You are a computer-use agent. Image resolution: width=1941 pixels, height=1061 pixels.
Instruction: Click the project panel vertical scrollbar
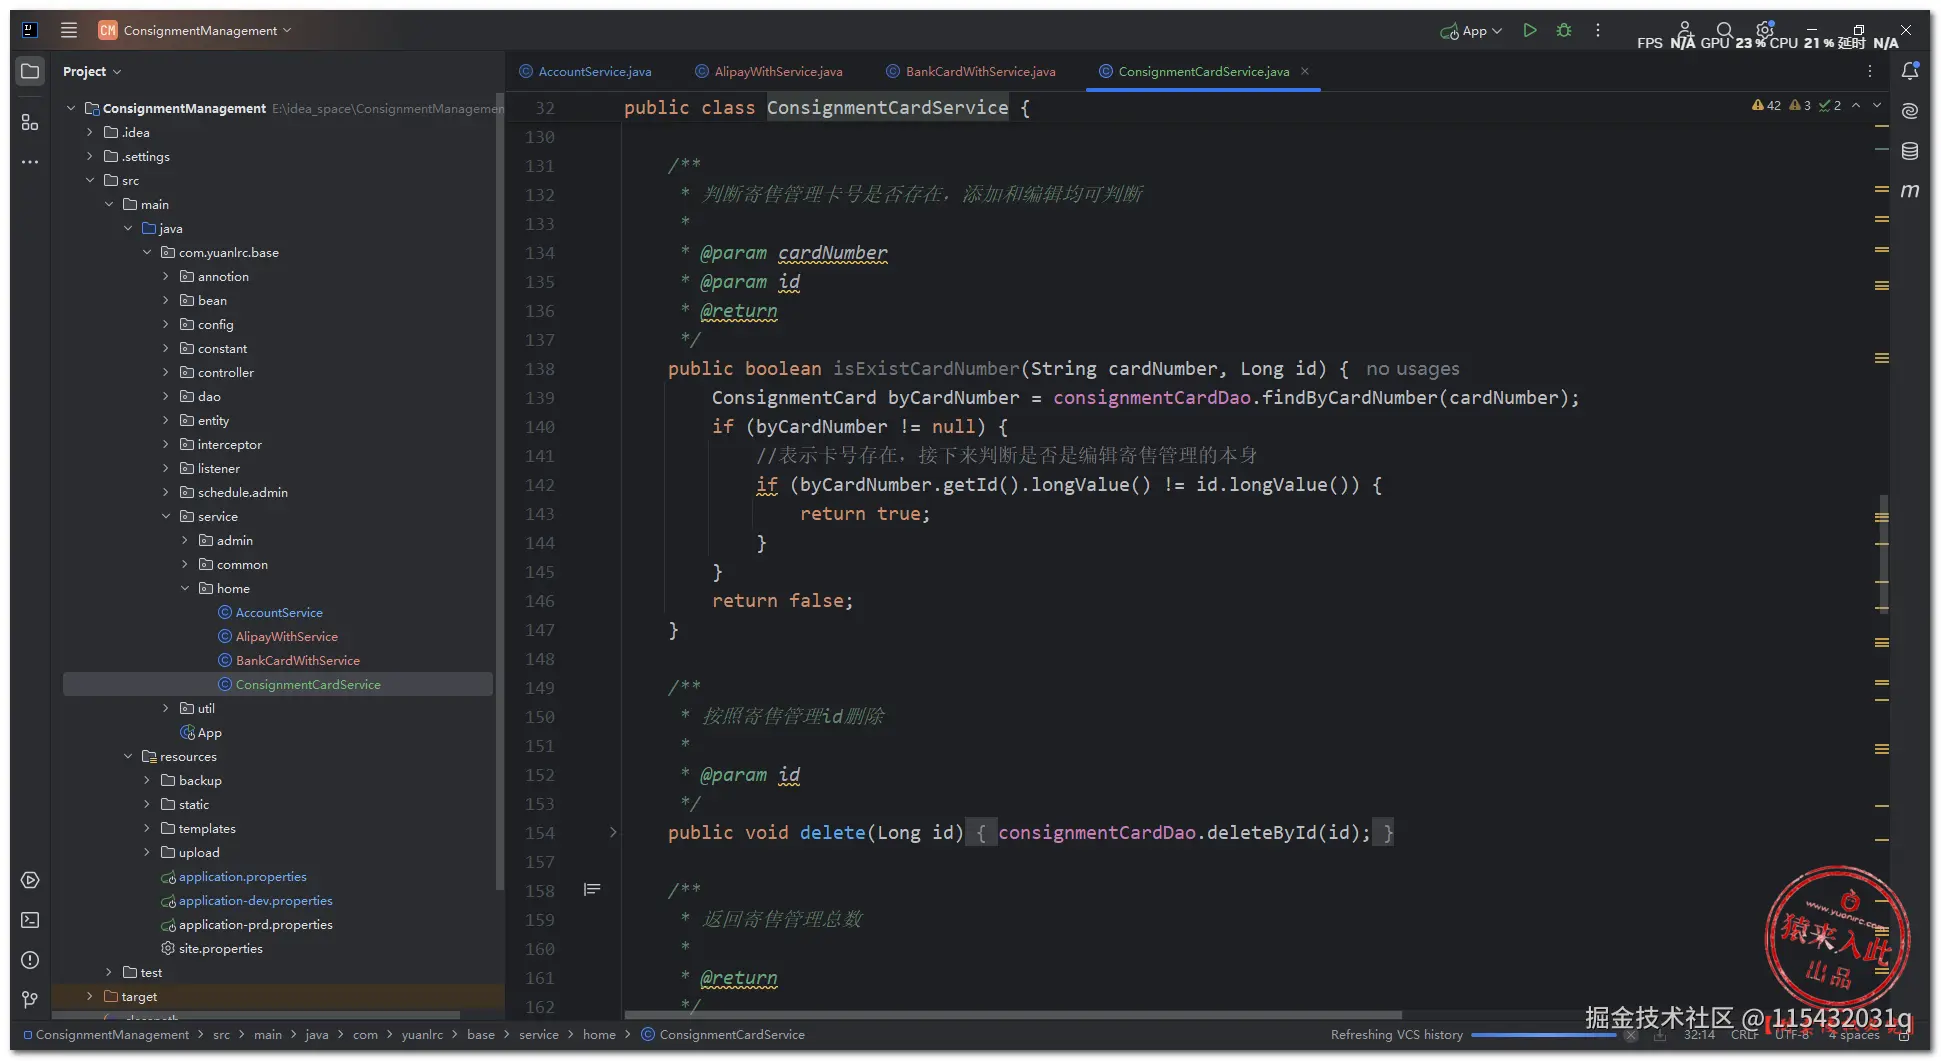click(x=499, y=490)
